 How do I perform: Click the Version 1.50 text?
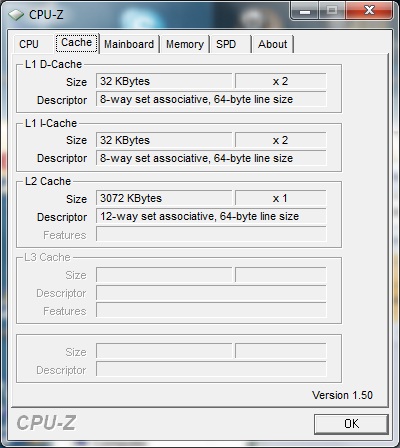click(342, 395)
